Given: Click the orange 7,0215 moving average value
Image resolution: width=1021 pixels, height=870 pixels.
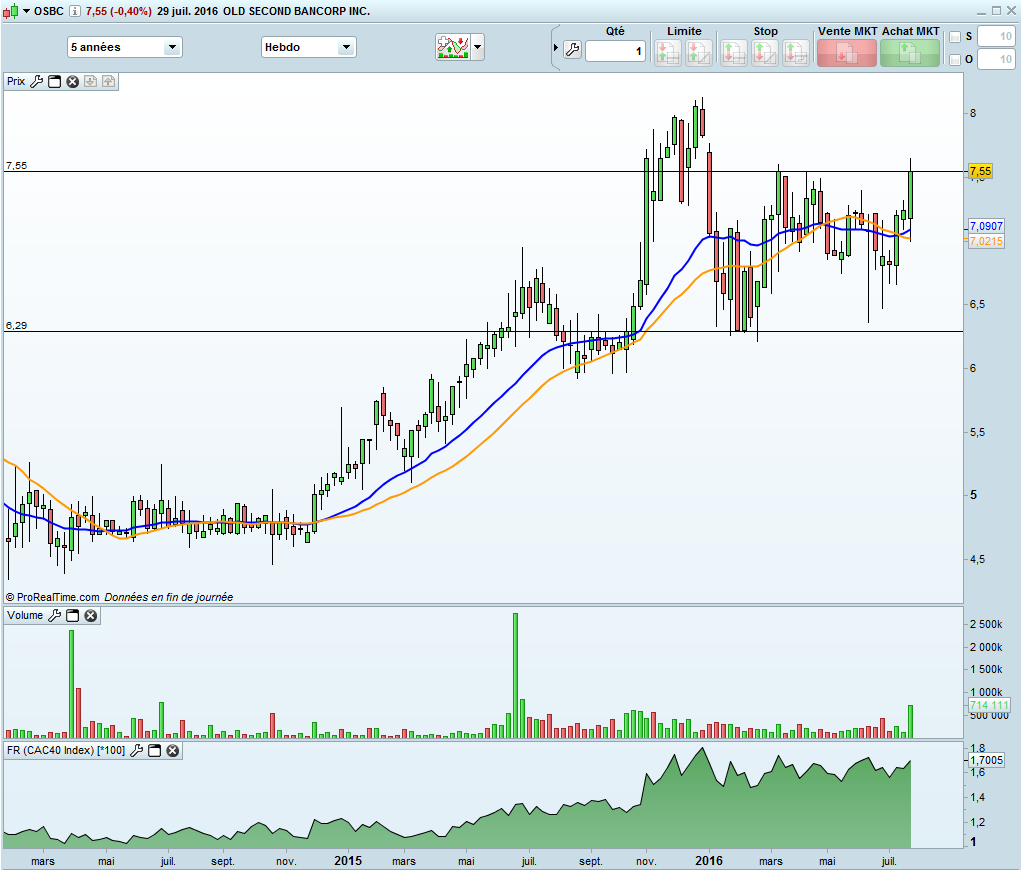Looking at the screenshot, I should click(986, 241).
